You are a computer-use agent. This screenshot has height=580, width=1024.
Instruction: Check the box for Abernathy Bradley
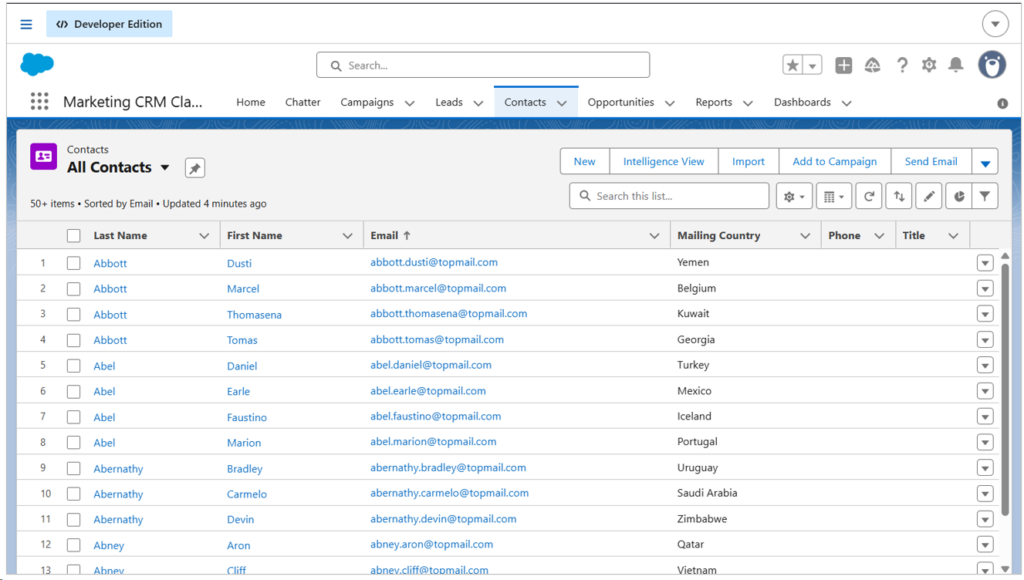tap(74, 468)
